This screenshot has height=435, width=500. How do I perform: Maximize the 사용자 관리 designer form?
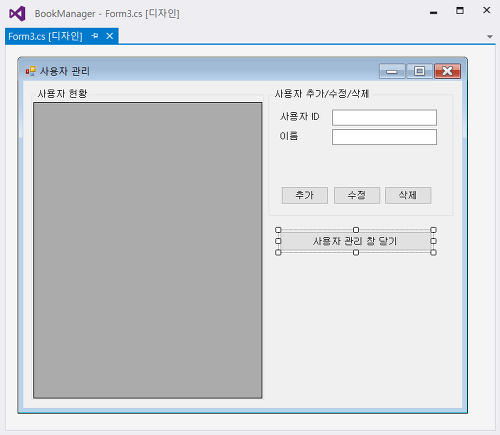(x=419, y=71)
